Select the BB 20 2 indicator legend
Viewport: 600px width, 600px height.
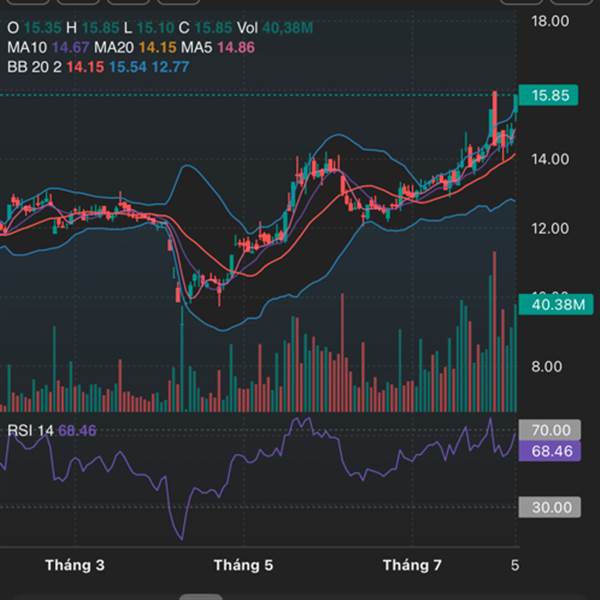pos(98,67)
